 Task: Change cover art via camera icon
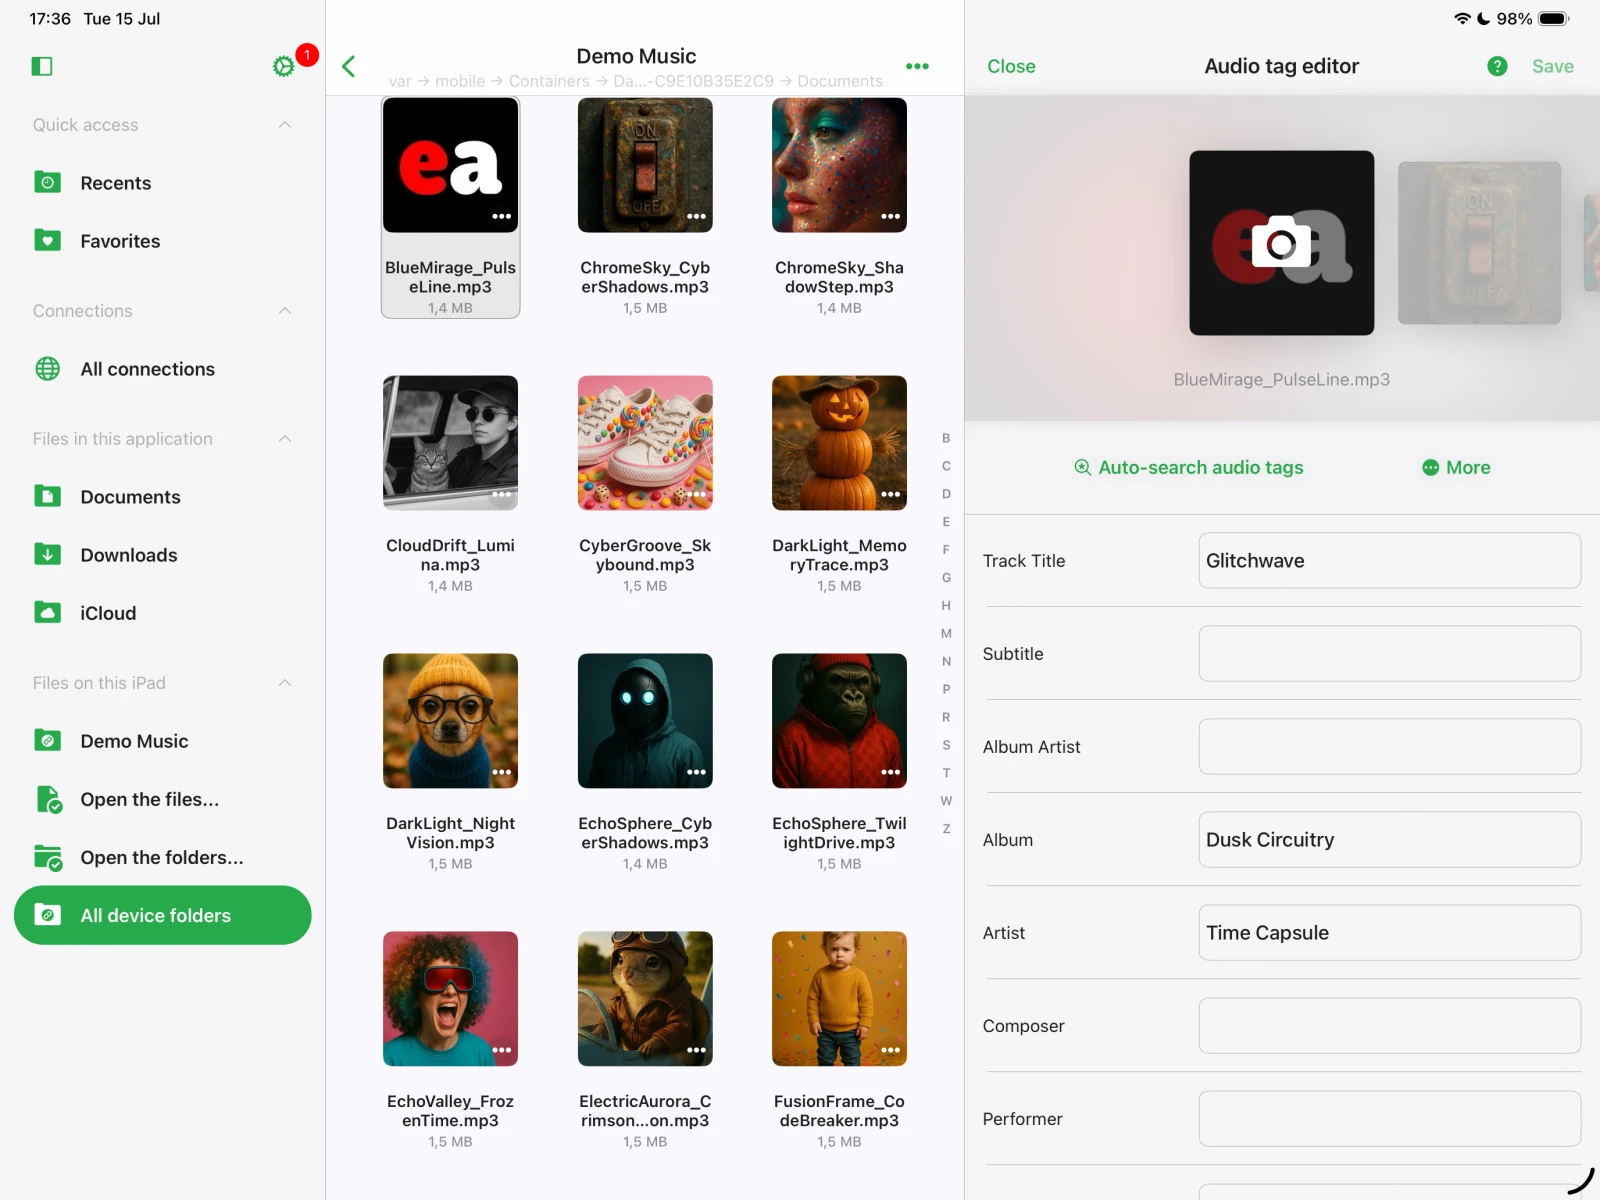[1281, 243]
